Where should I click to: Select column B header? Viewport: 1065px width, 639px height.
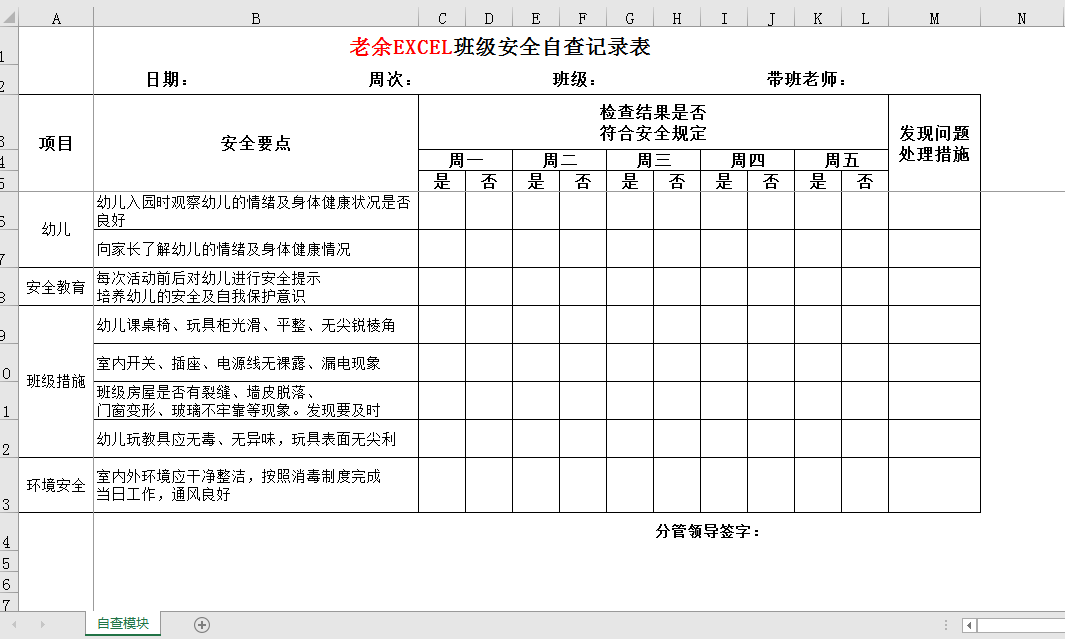point(256,18)
